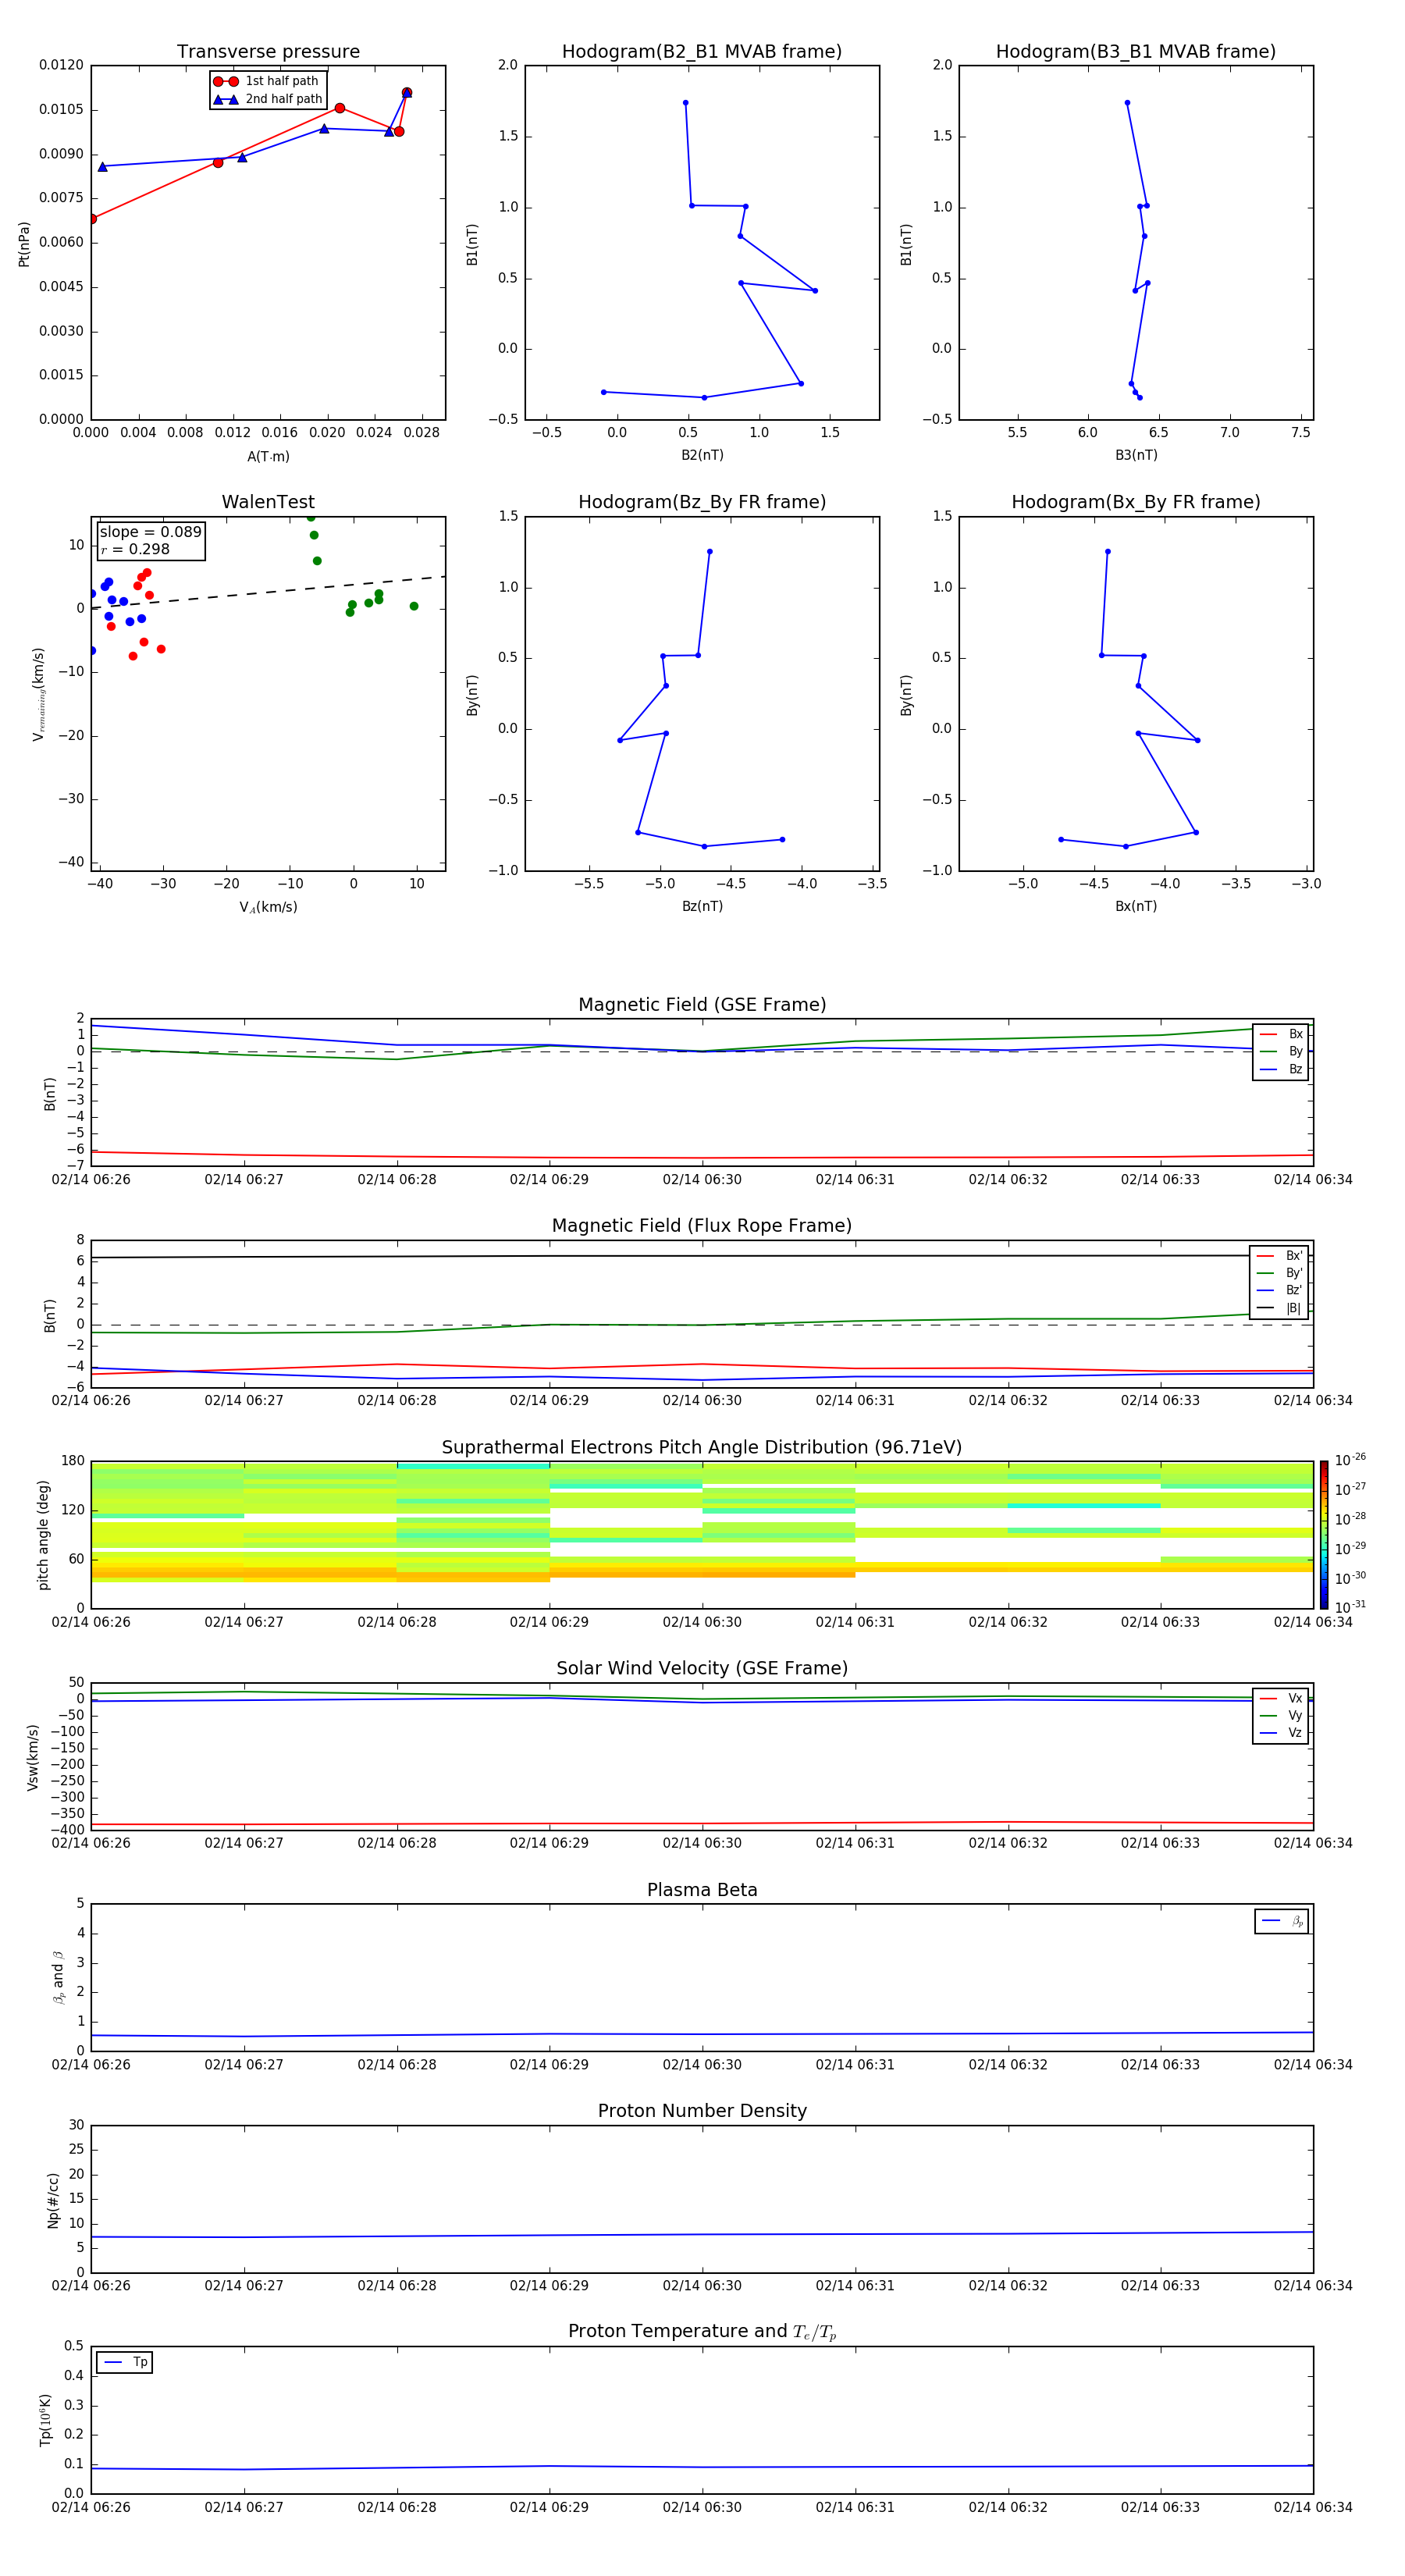Click the rightmost green dot in WalenTest
Screen dimensions: 1405x2576
point(414,606)
